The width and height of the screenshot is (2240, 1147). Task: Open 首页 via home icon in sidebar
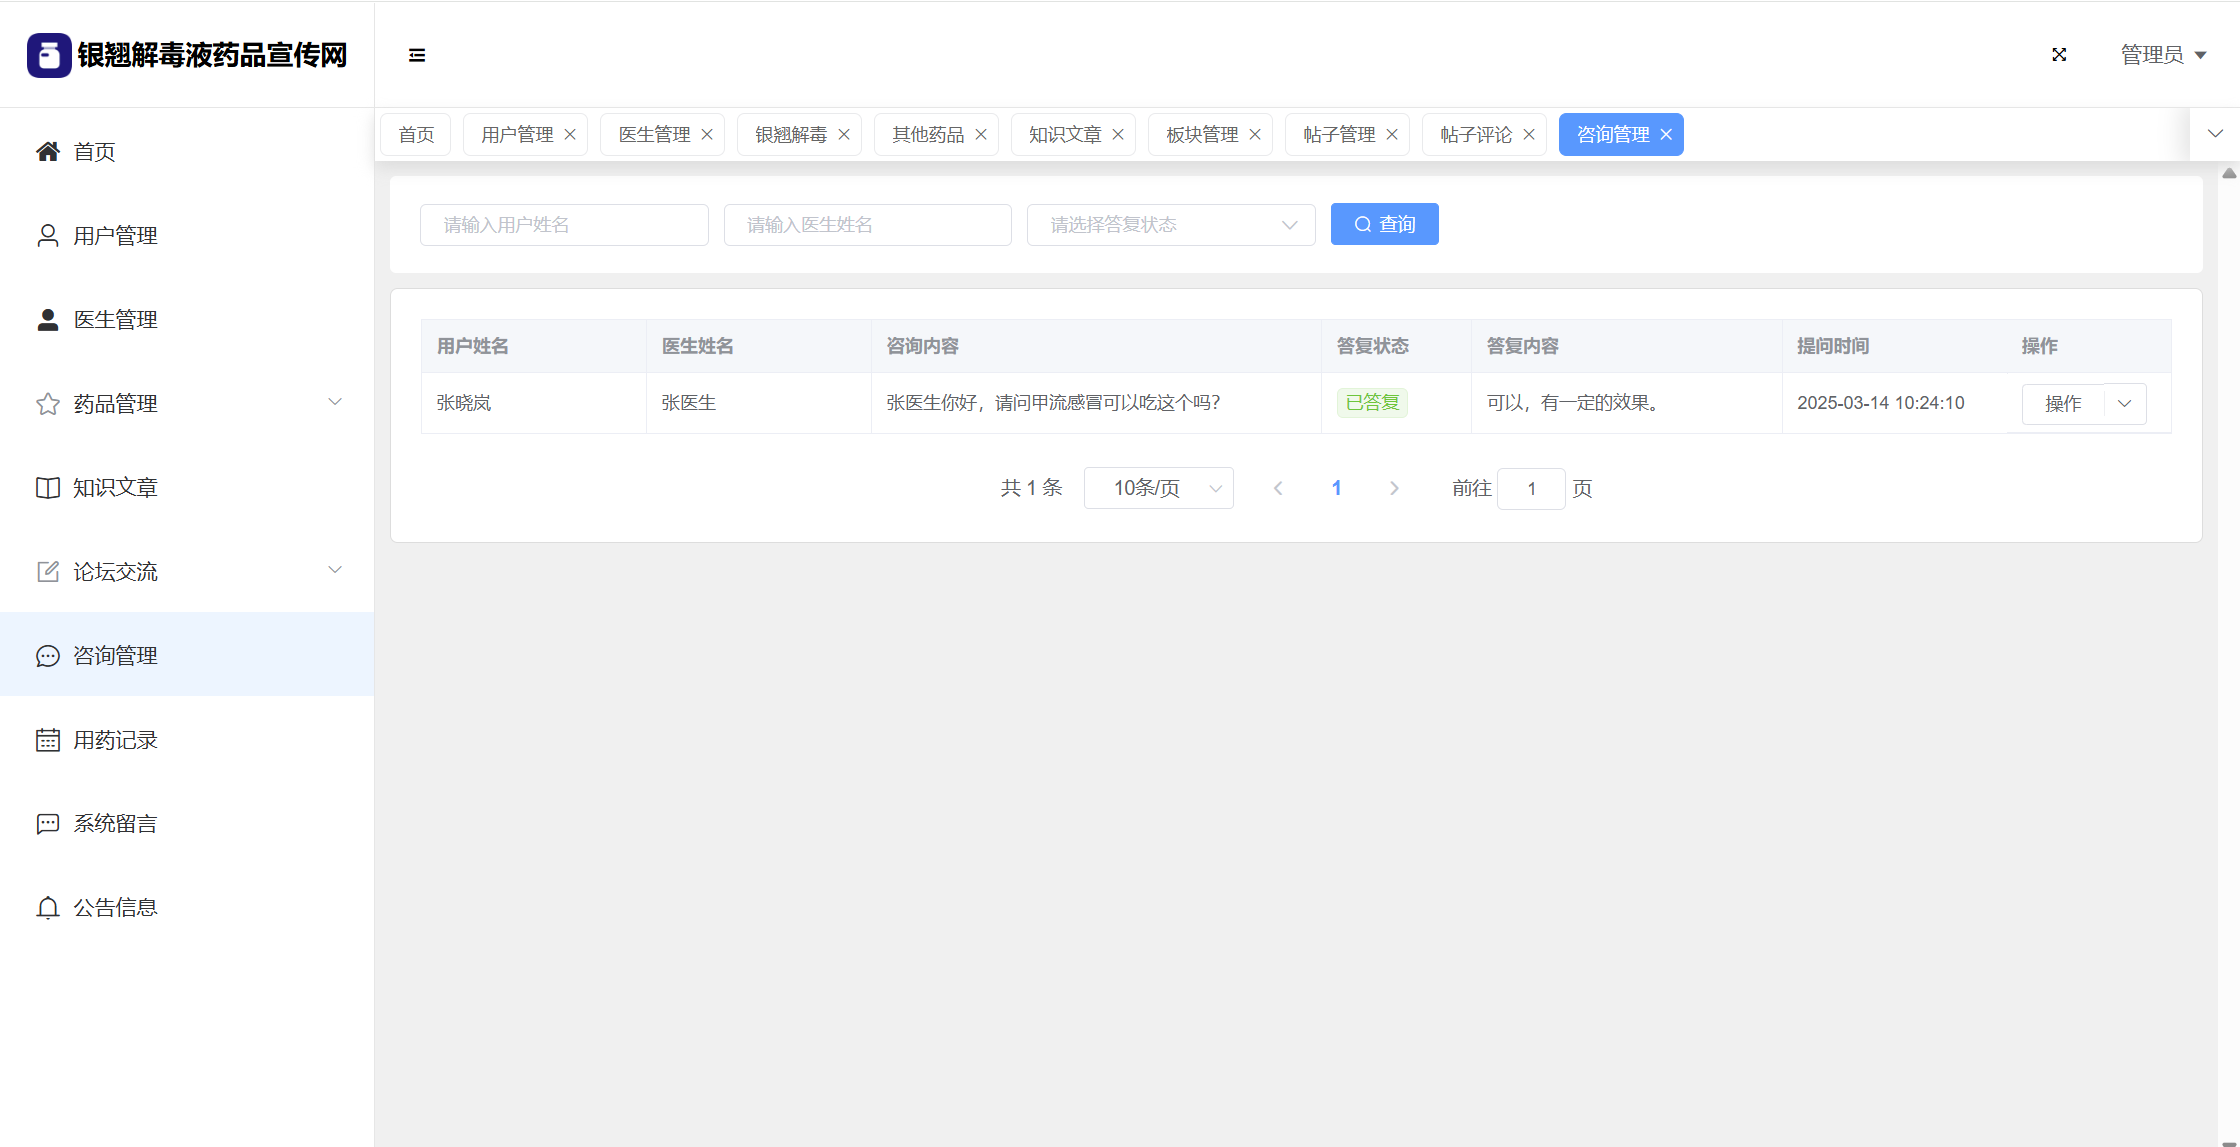tap(48, 151)
